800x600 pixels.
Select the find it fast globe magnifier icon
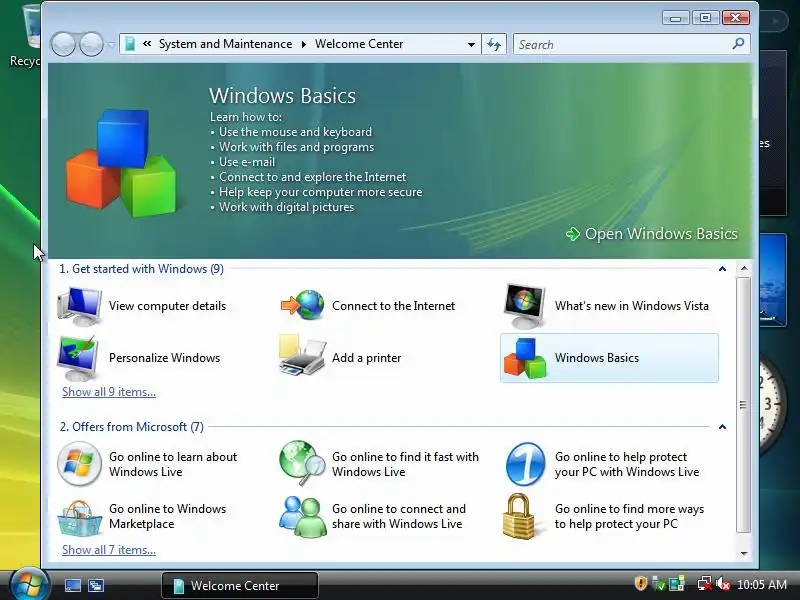point(302,463)
